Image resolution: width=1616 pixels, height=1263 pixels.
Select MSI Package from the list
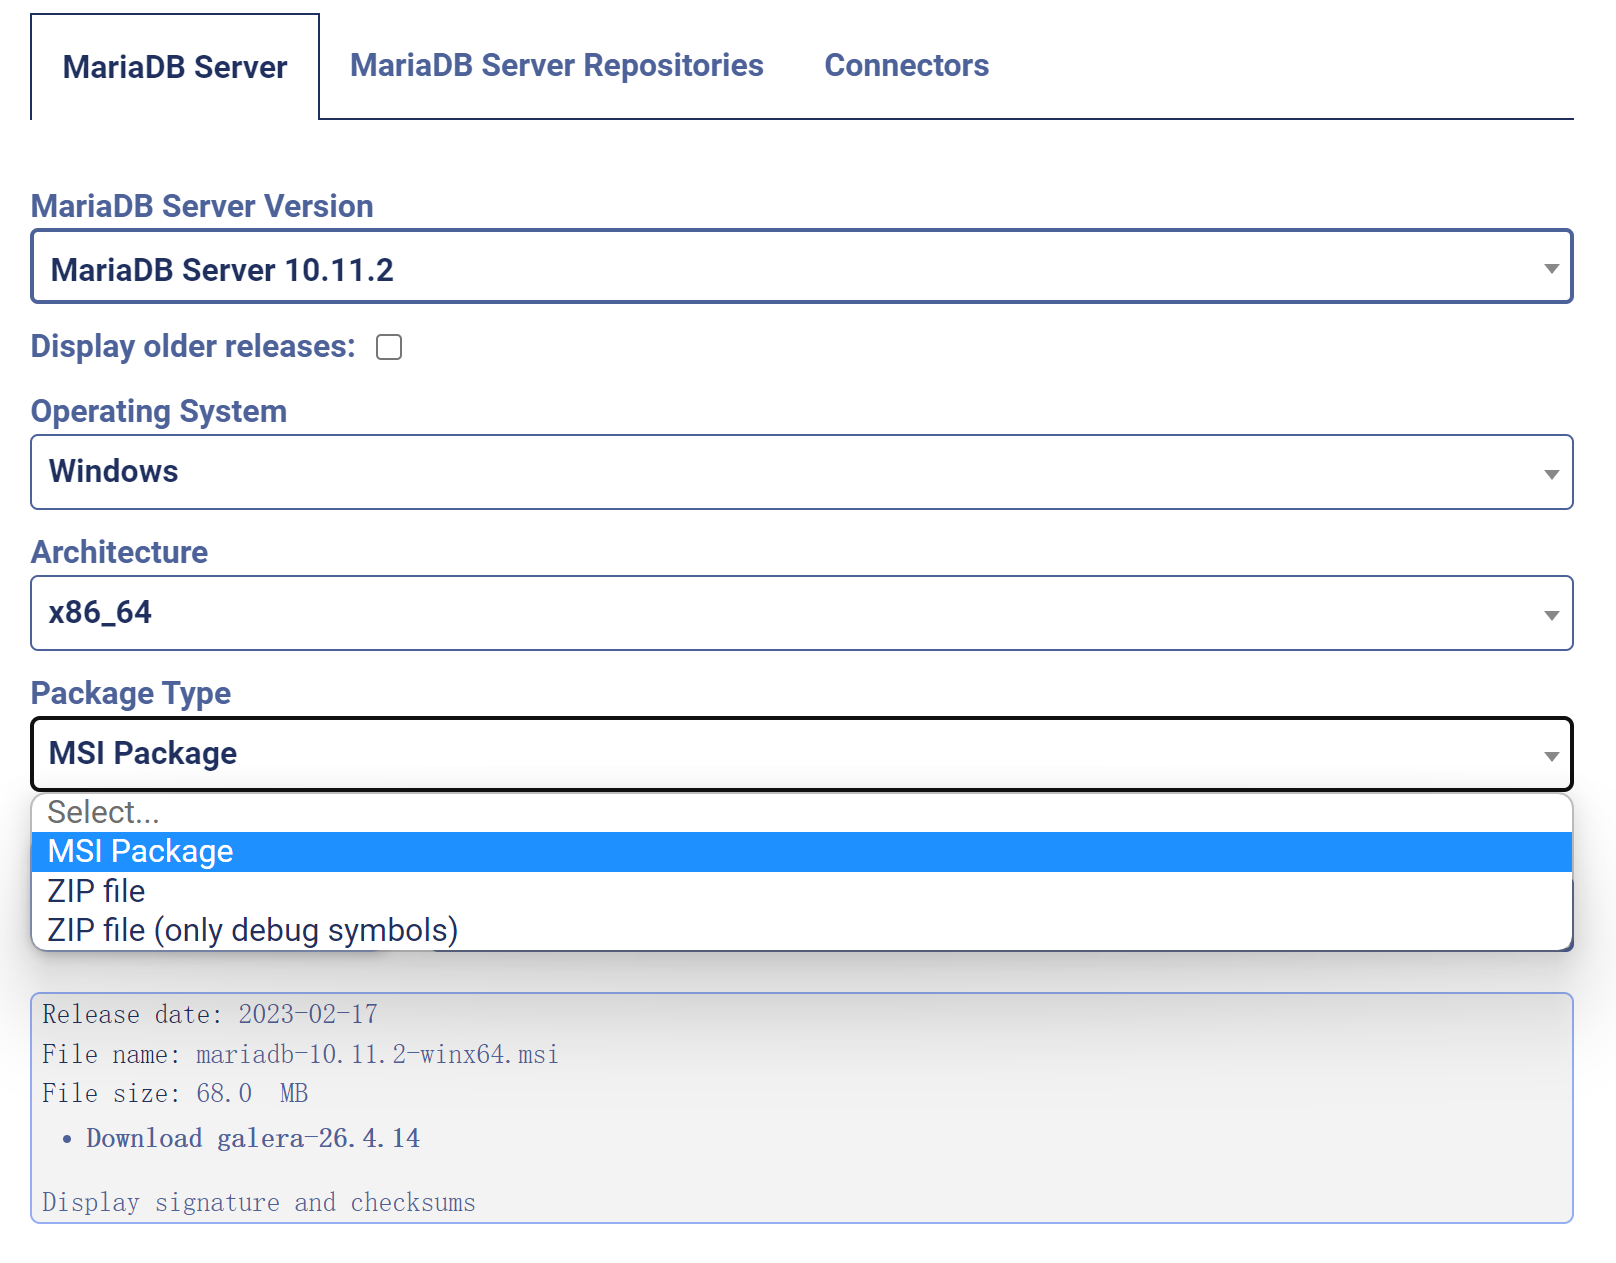pyautogui.click(x=801, y=851)
